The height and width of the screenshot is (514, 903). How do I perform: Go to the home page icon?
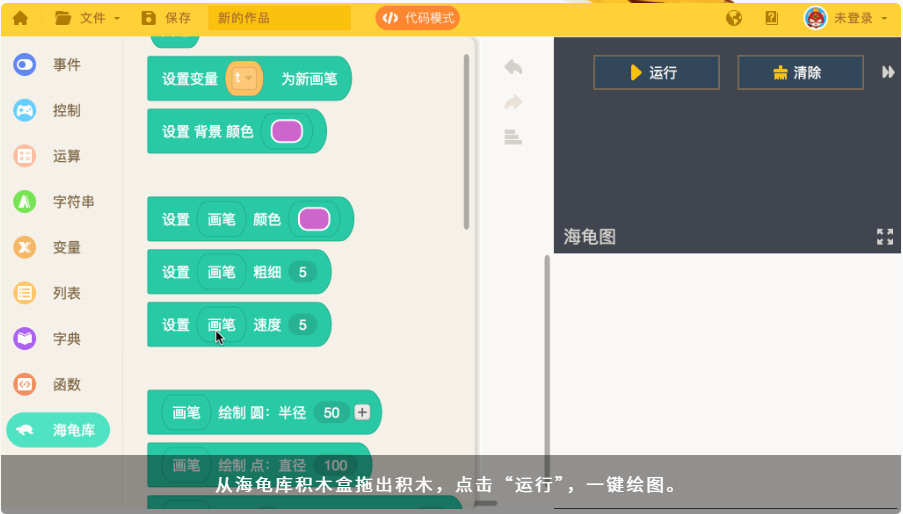(20, 18)
